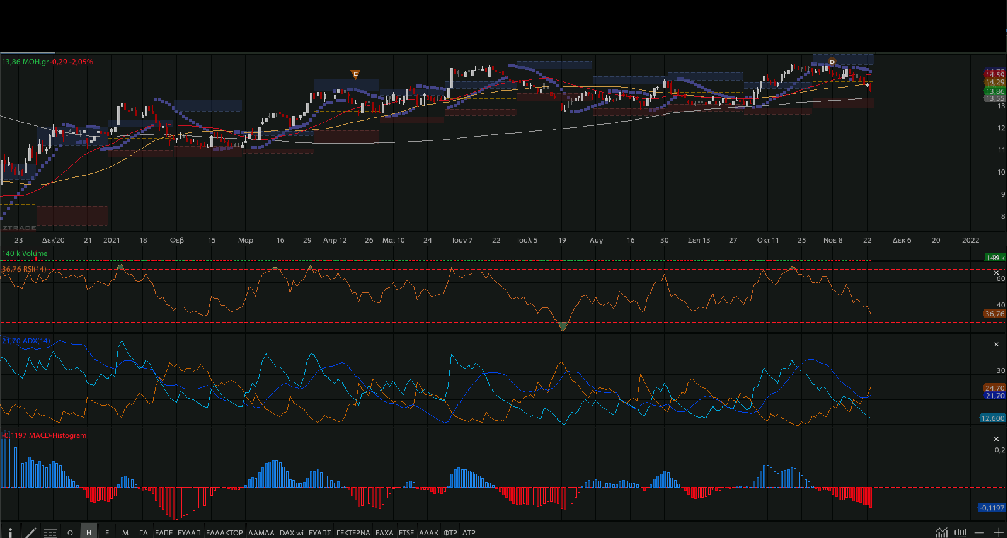Click the info icon in the bottom-left corner

pos(11,532)
